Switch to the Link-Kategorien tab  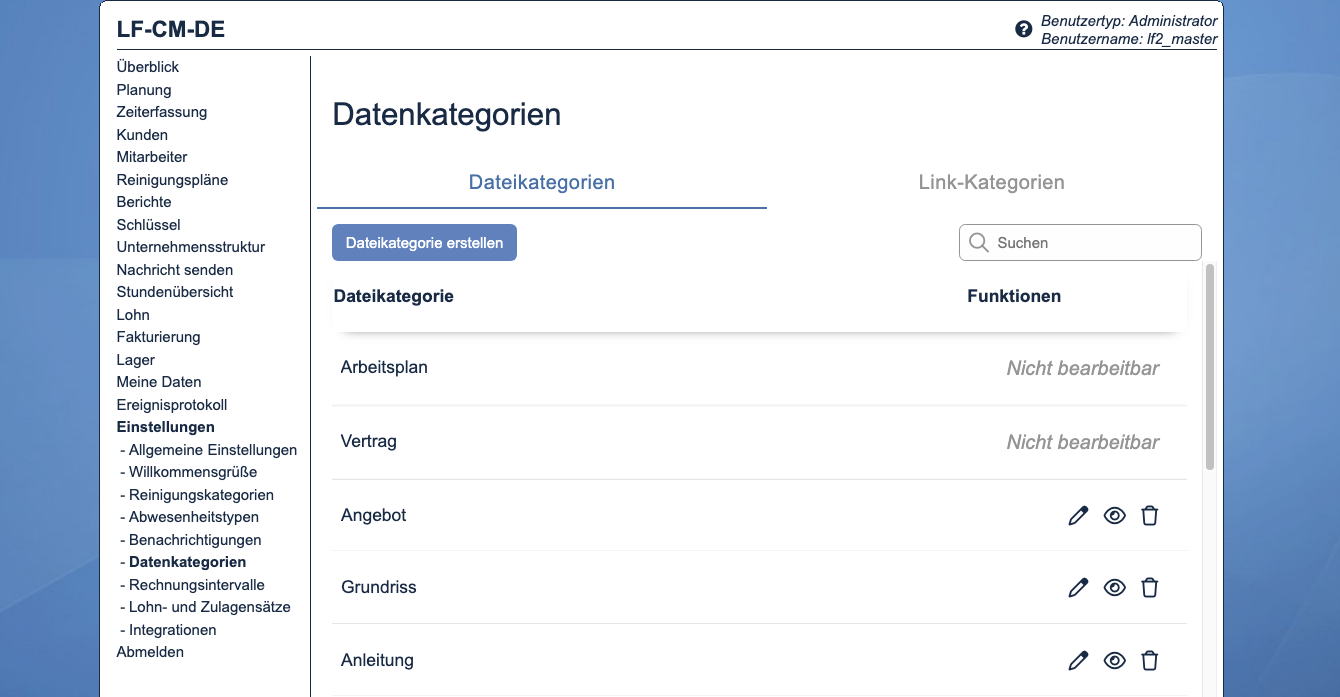click(x=991, y=182)
